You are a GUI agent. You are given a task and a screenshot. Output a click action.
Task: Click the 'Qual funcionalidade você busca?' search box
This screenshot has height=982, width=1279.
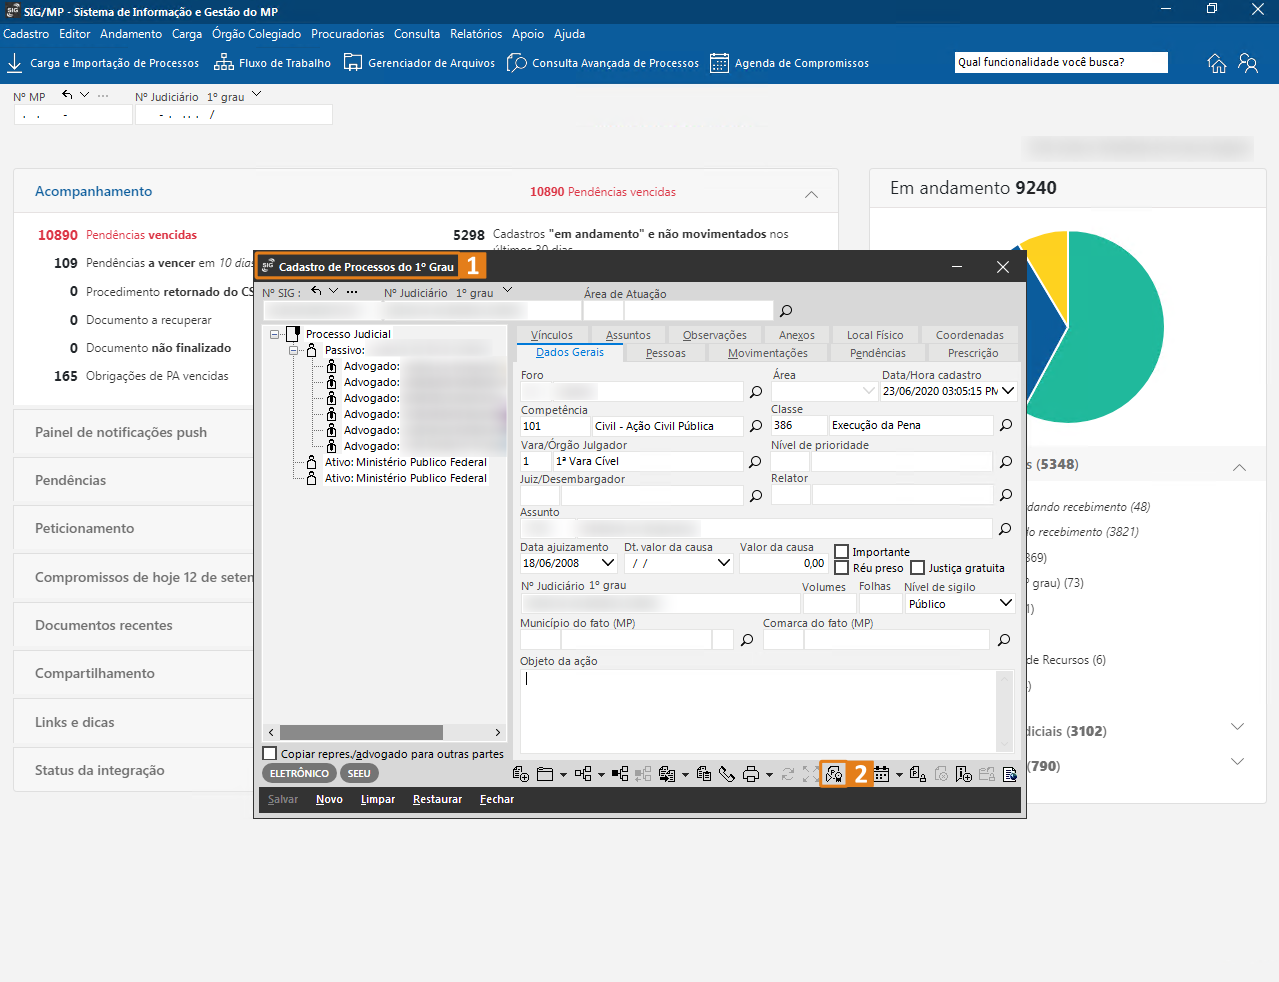point(1061,62)
